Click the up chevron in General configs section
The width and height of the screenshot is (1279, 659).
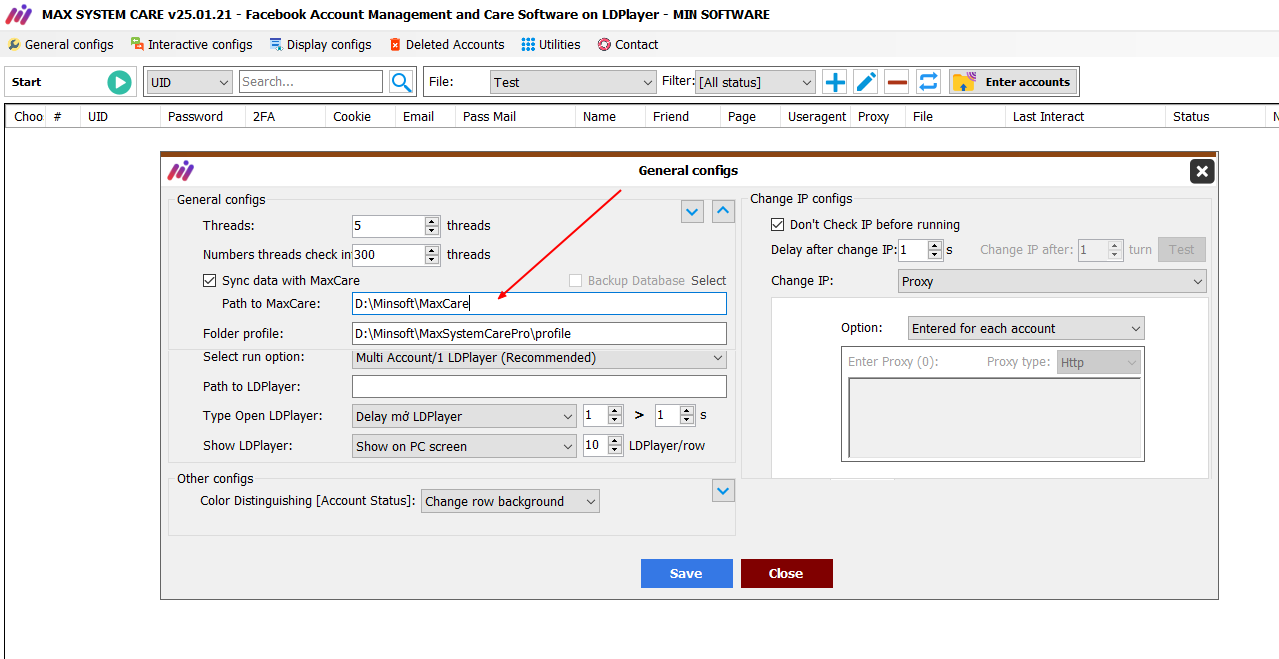point(723,211)
